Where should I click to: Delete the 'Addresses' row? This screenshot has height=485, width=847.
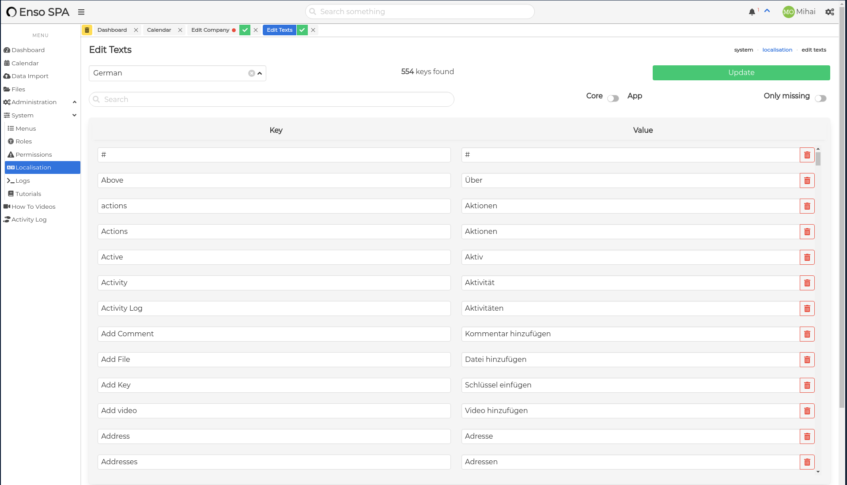(807, 462)
